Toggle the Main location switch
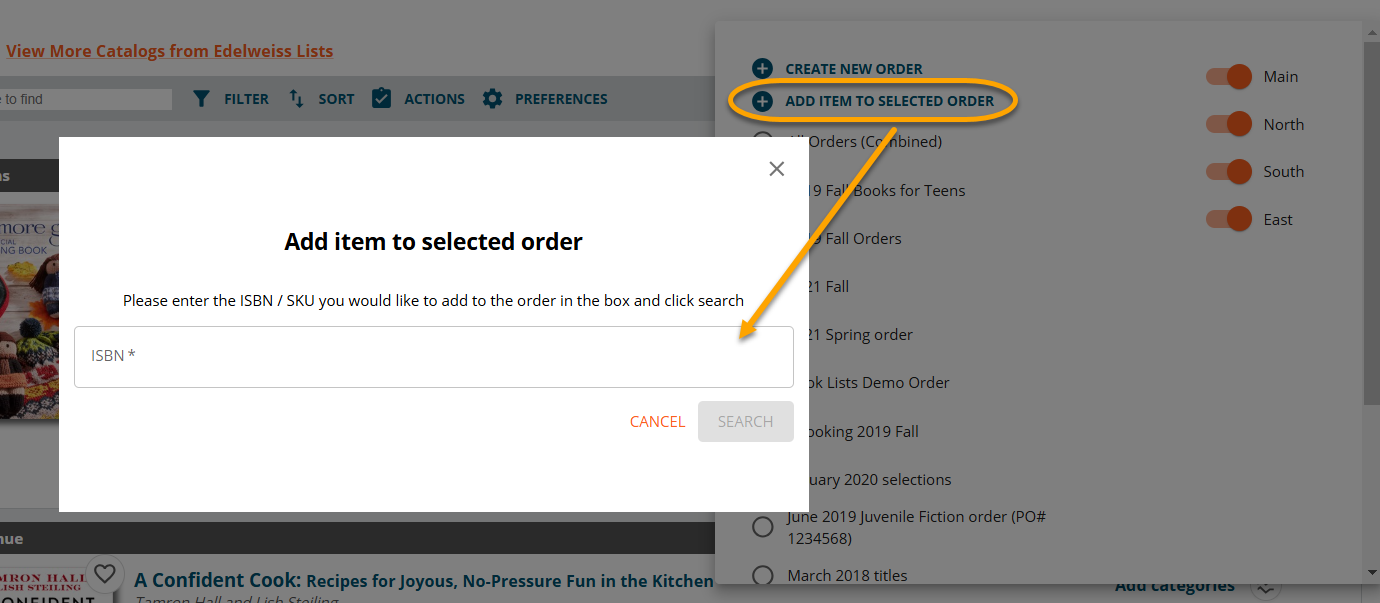The image size is (1380, 603). click(1228, 77)
